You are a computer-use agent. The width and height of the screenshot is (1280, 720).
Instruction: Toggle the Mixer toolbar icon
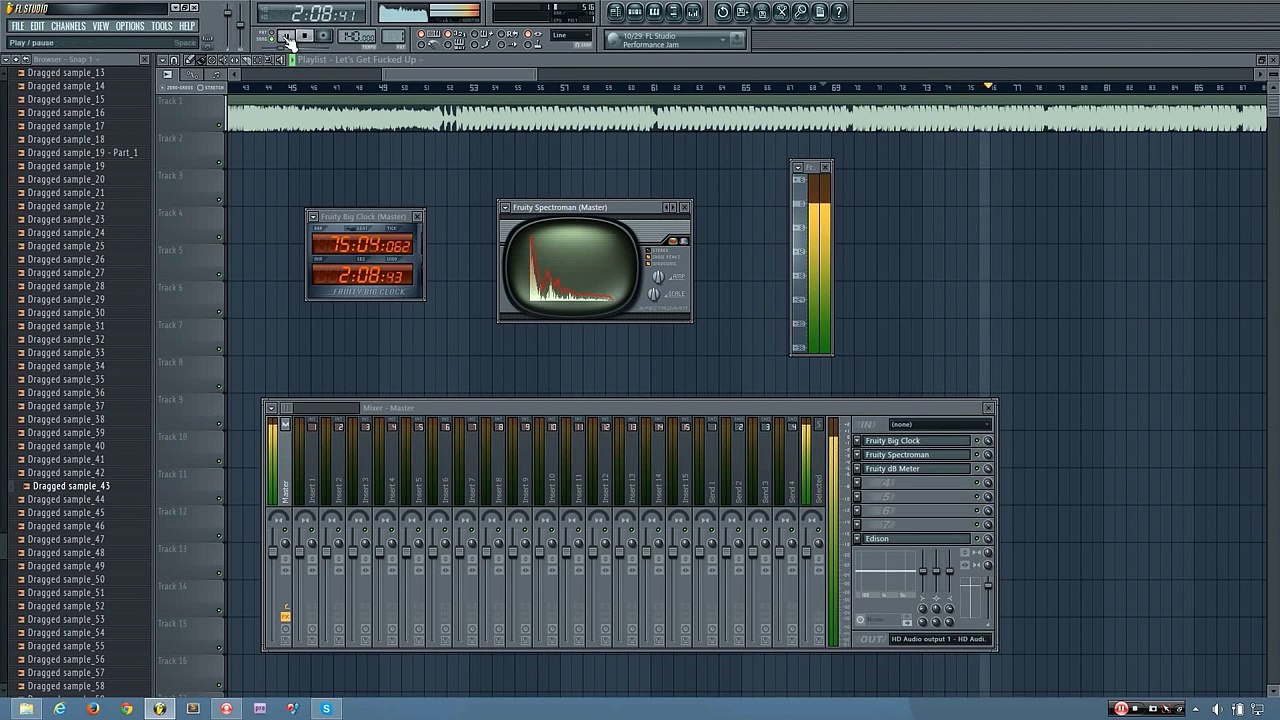tap(693, 12)
